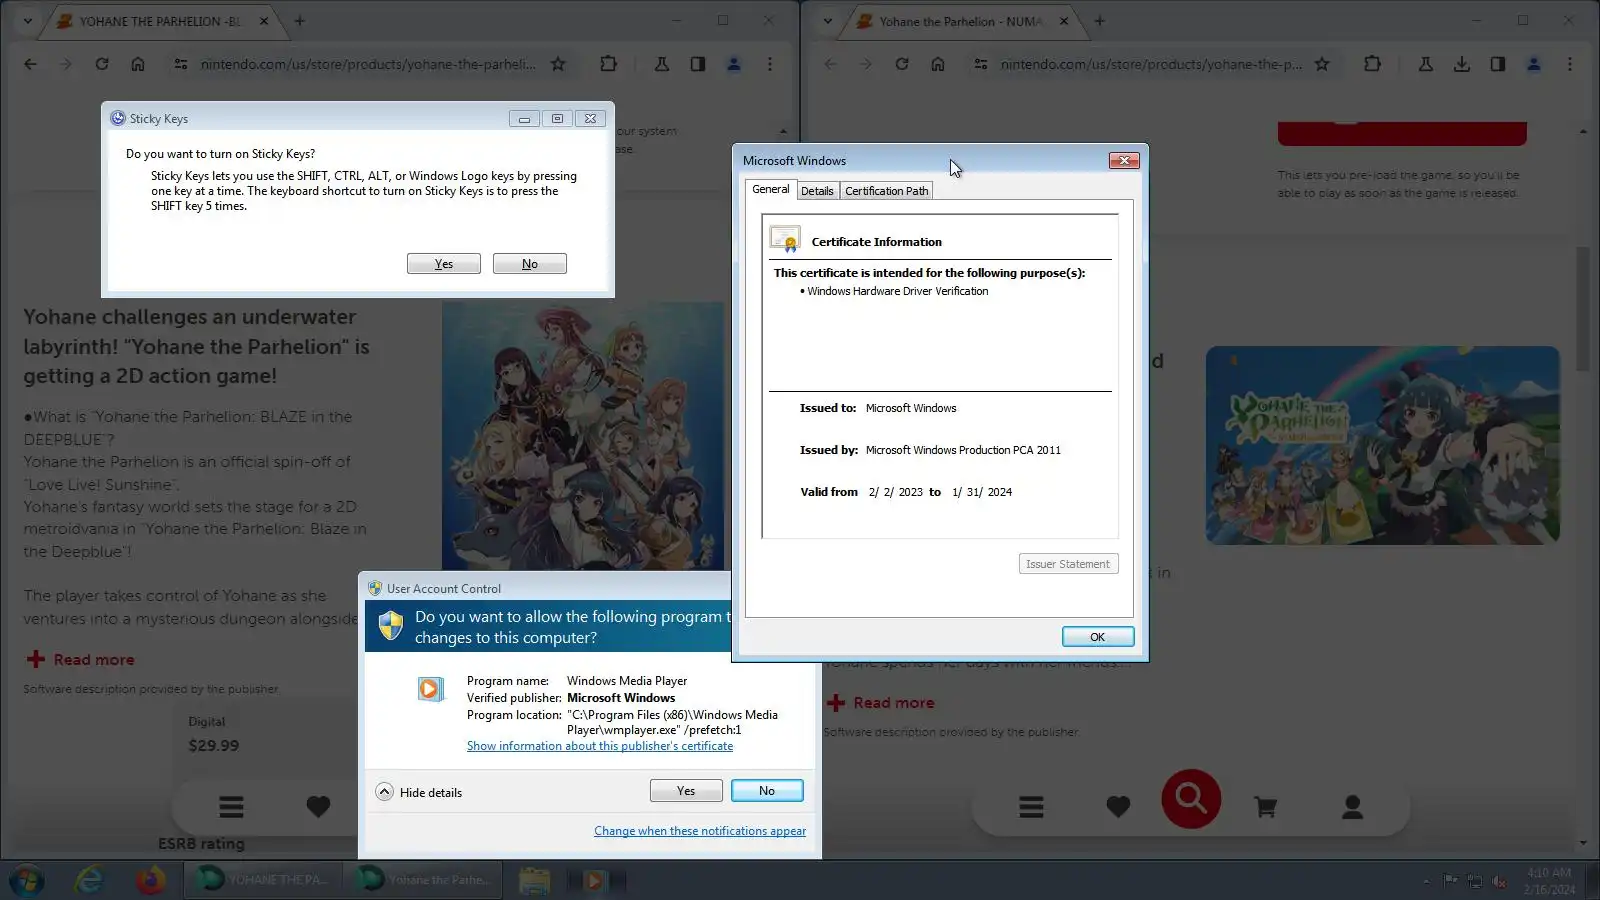
Task: Switch to the Yohane the Pathe... taskbar window
Action: [x=423, y=880]
